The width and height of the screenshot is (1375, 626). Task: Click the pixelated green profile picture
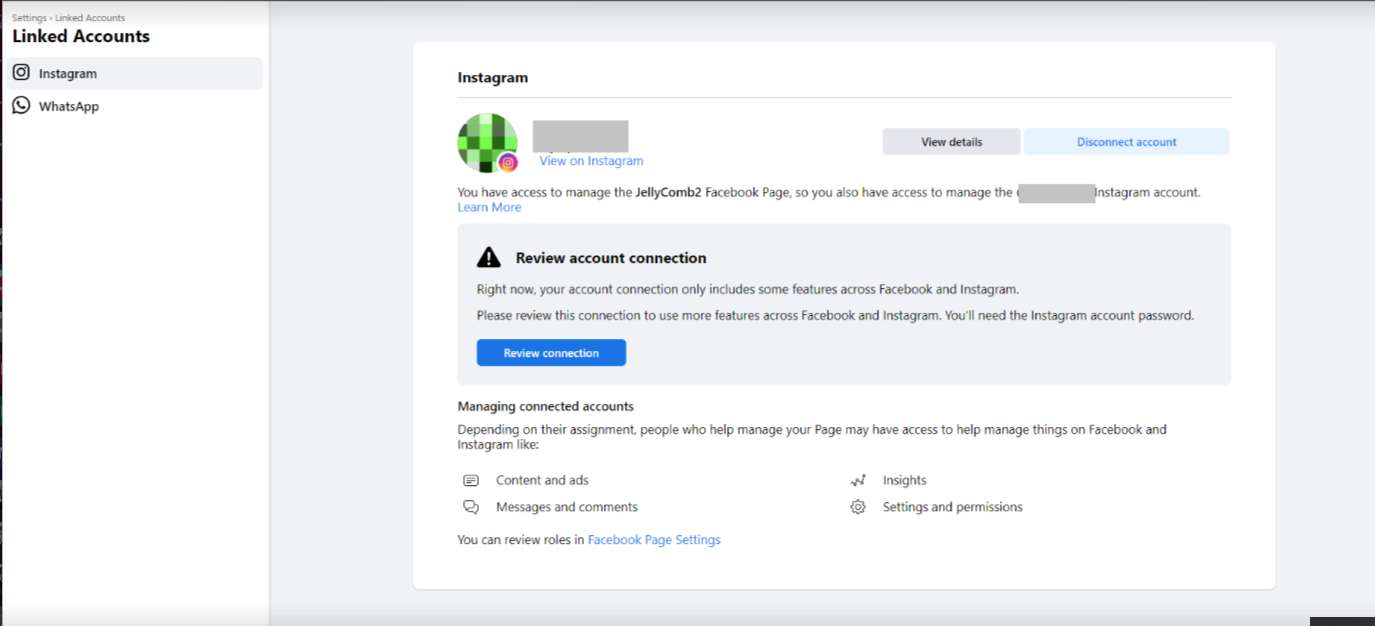(485, 140)
